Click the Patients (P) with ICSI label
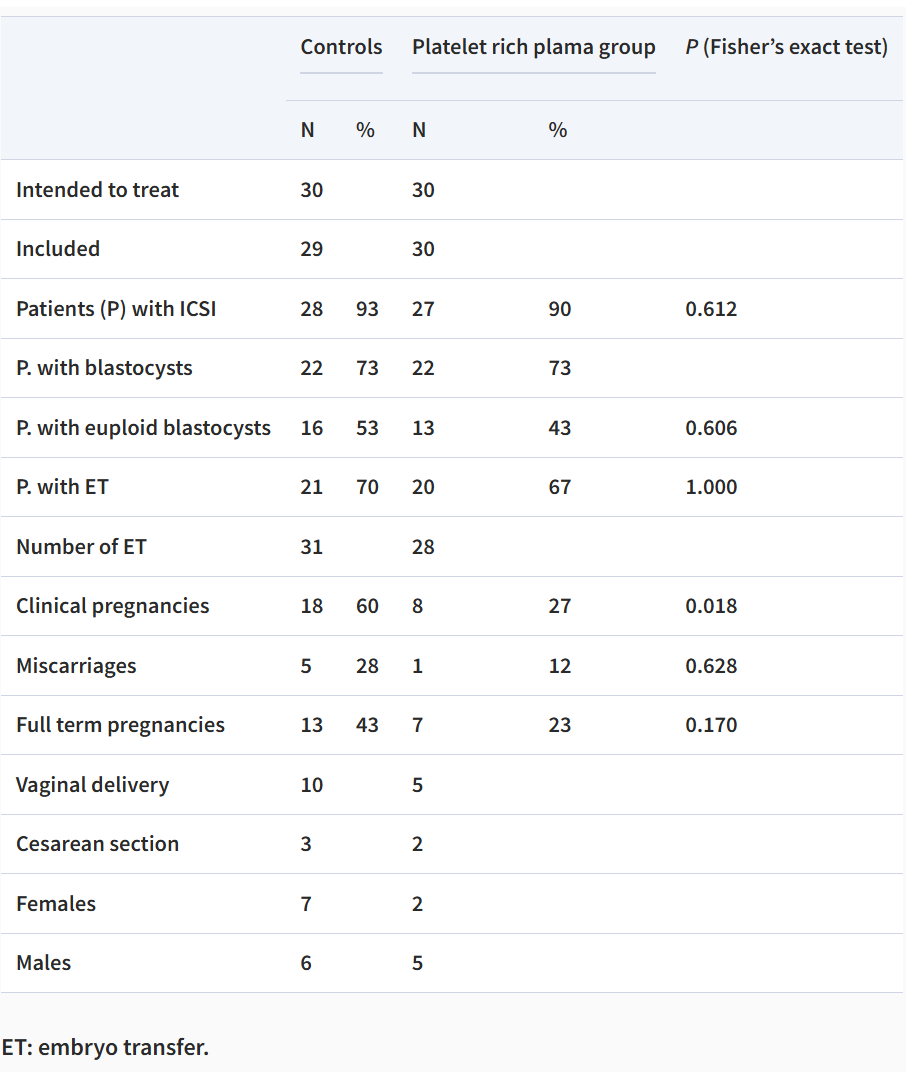Screen dimensions: 908x1074 tap(116, 308)
